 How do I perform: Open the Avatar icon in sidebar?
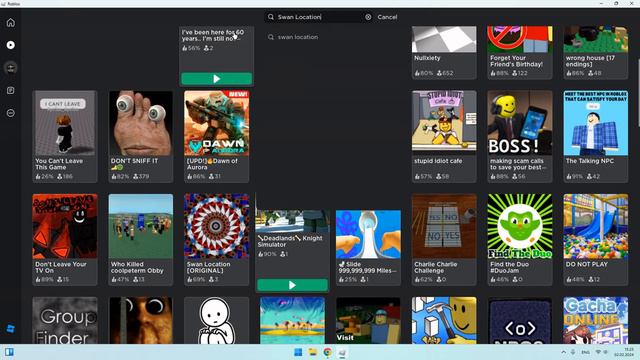pyautogui.click(x=11, y=68)
